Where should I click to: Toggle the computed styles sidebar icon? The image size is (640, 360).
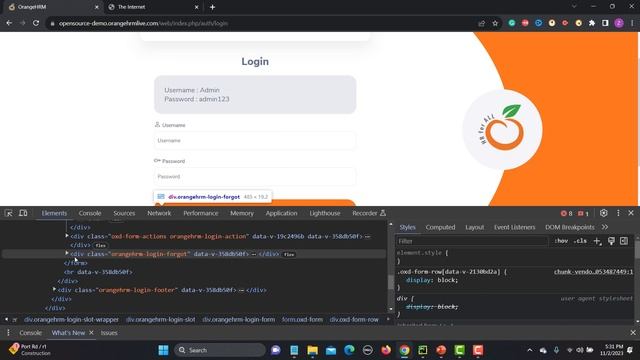(624, 241)
